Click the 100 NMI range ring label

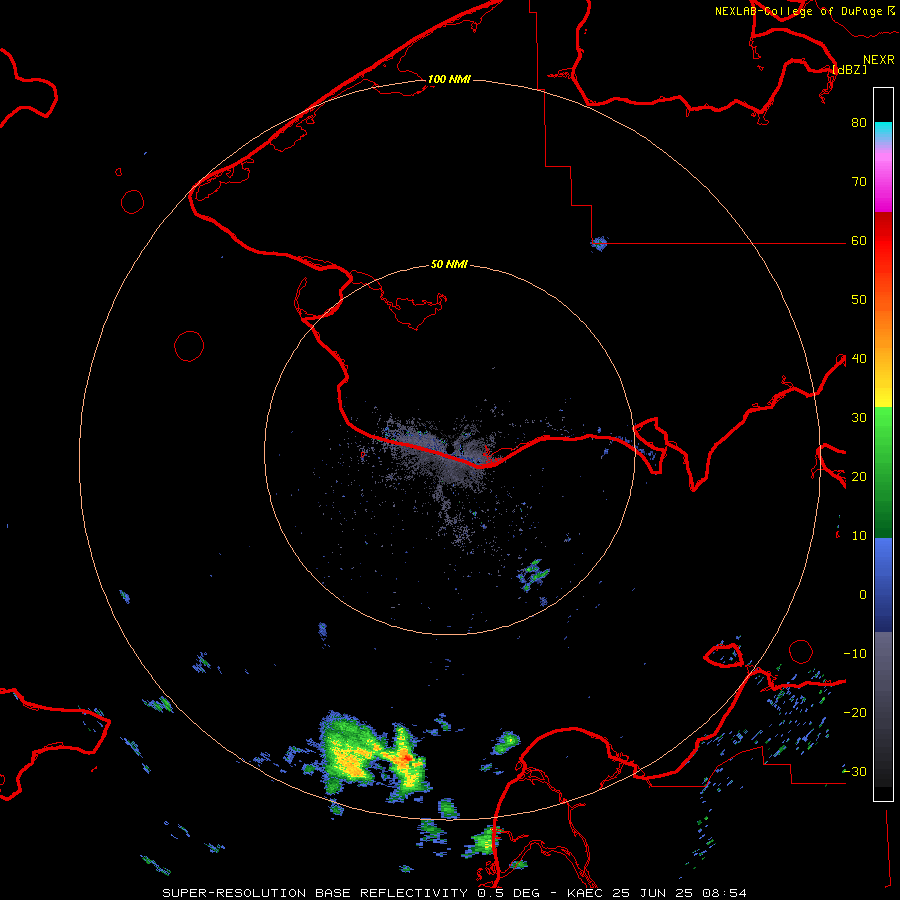pos(449,79)
